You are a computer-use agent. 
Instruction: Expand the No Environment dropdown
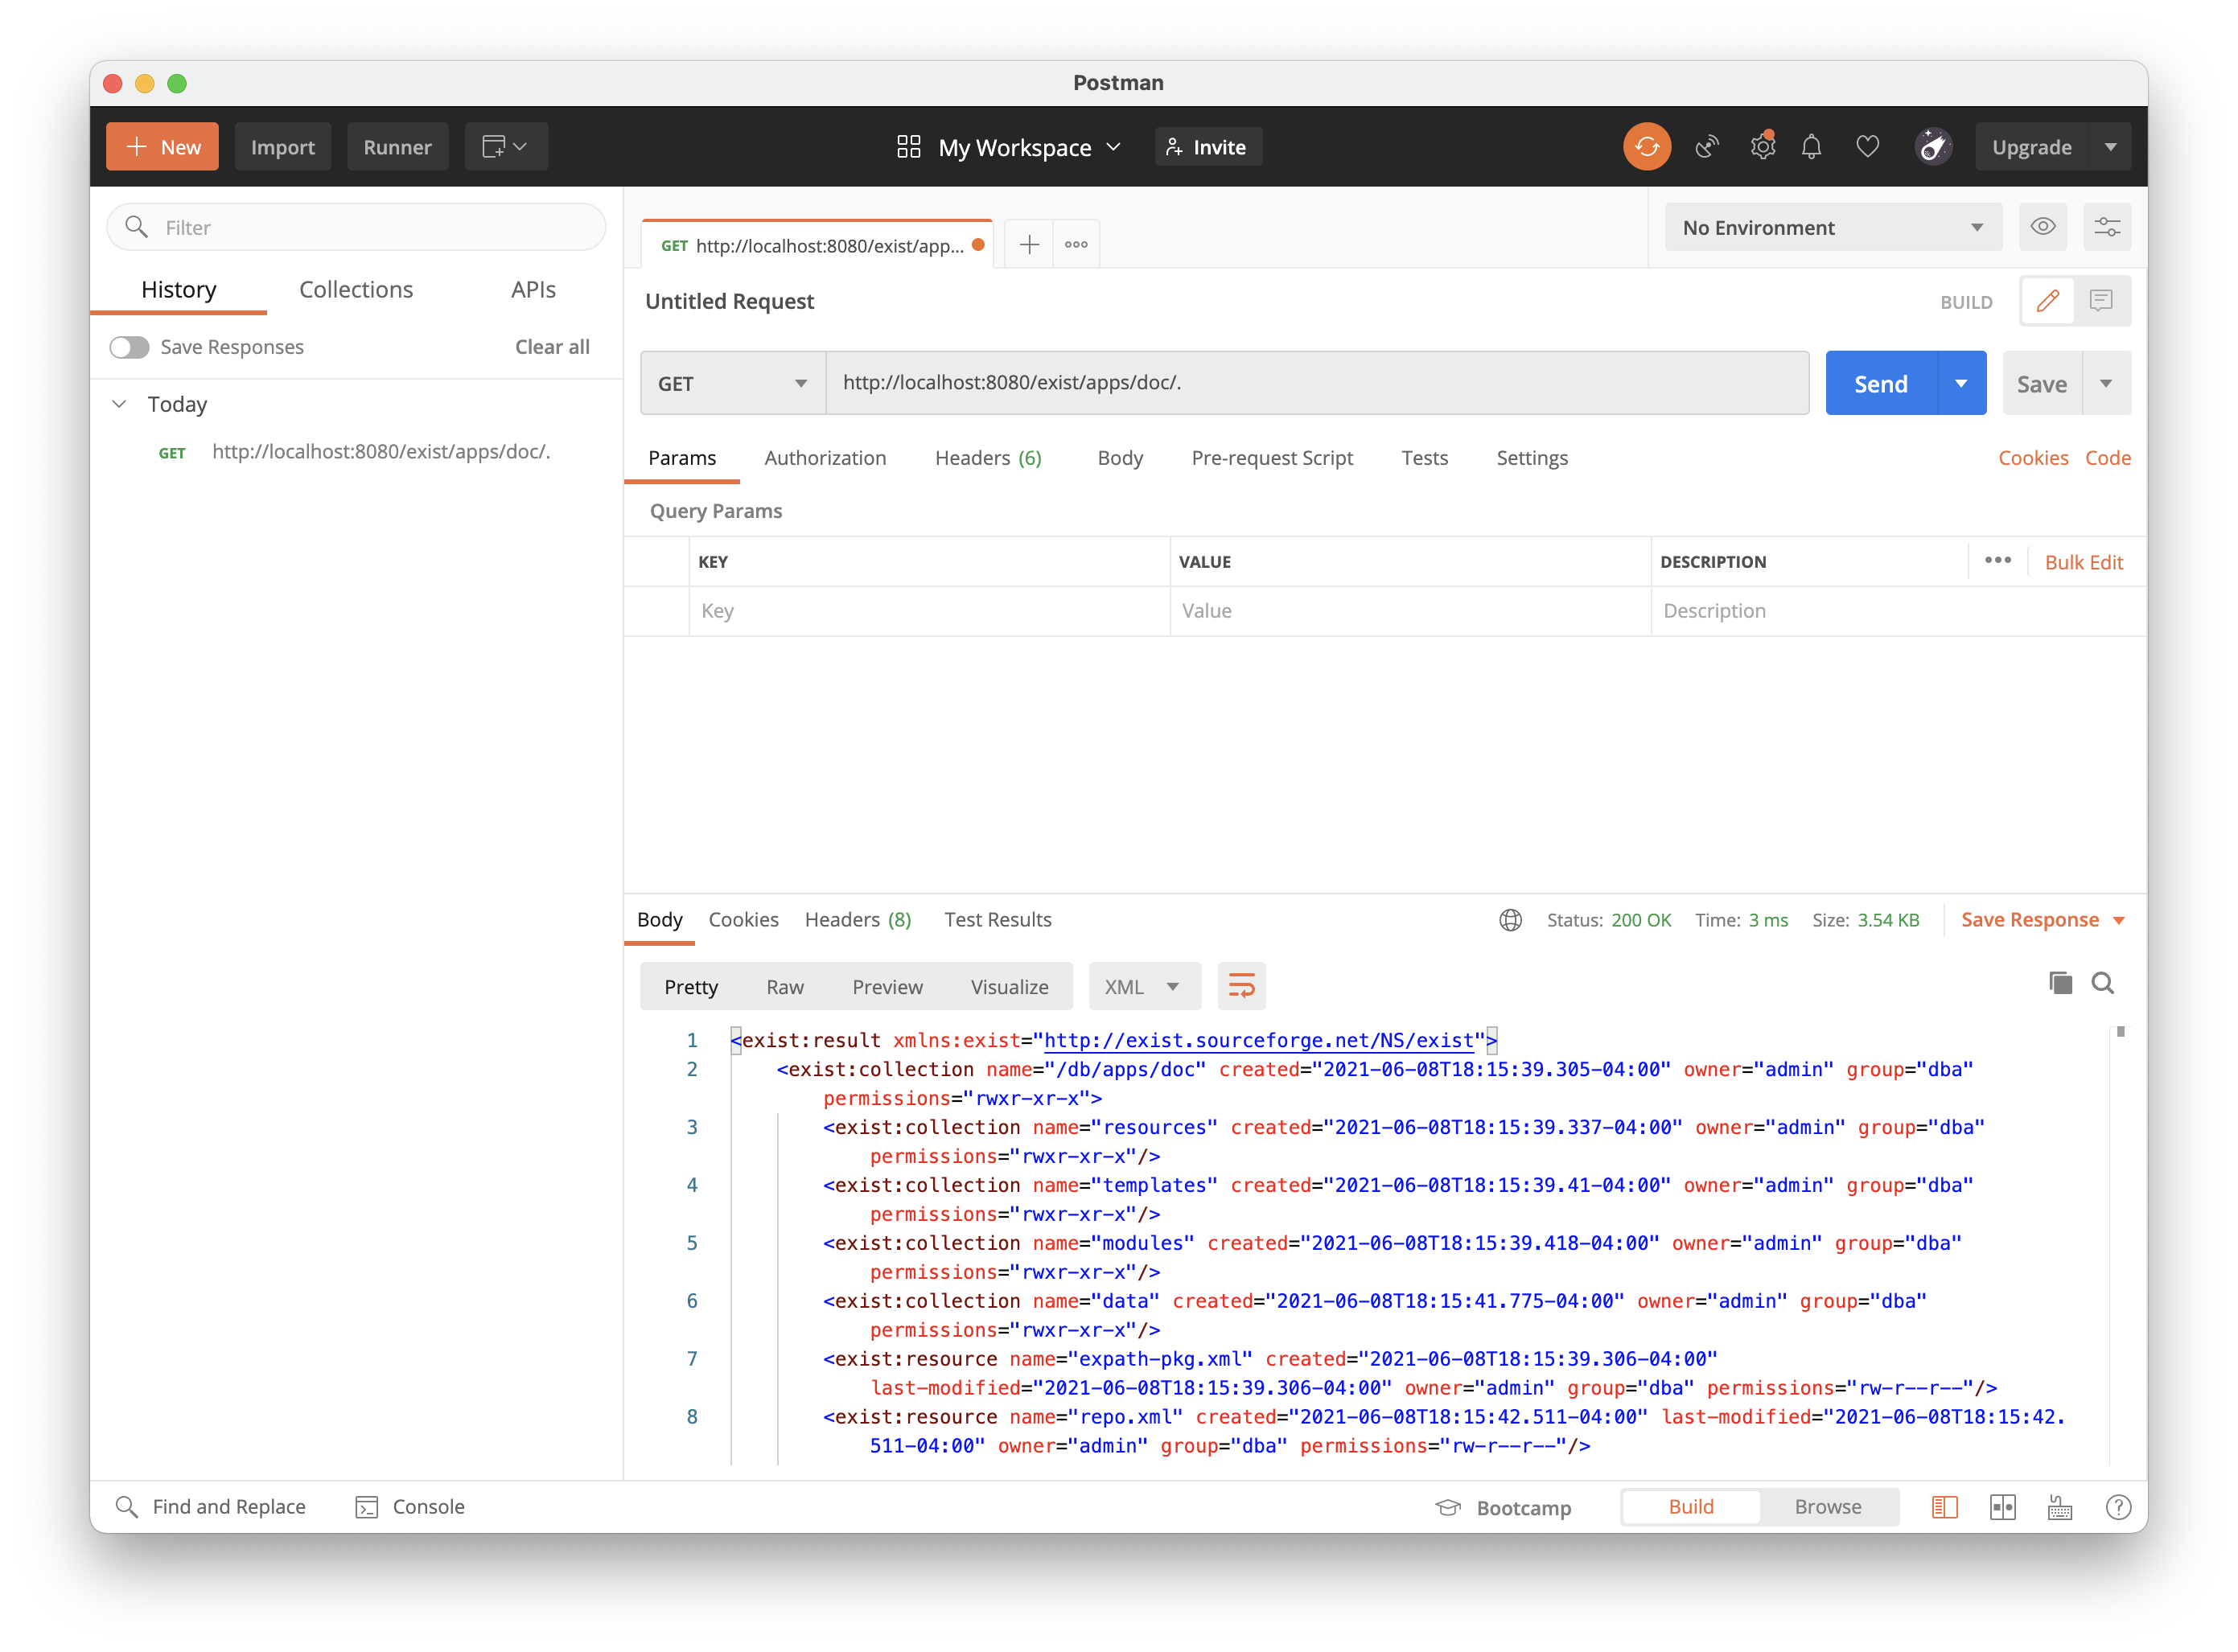tap(1832, 227)
